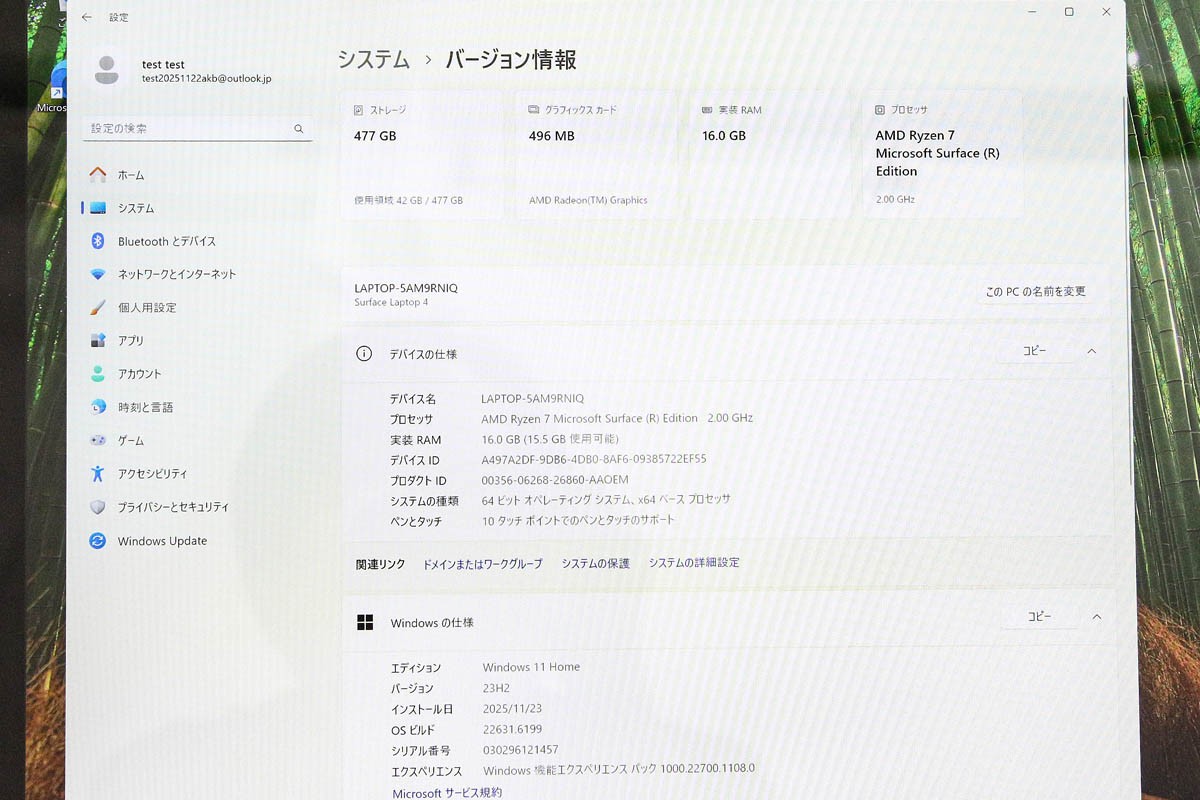Open システムの詳細設定 link
The image size is (1200, 800).
pyautogui.click(x=694, y=563)
